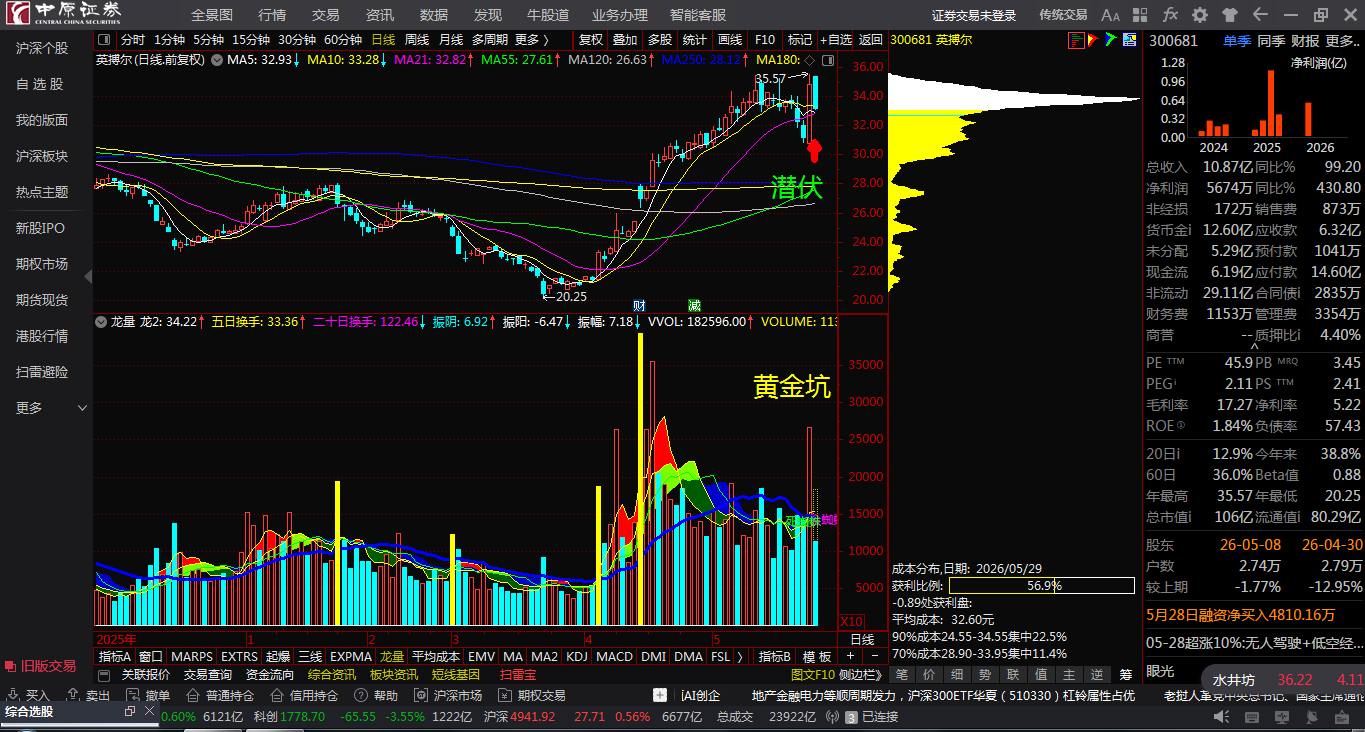Click the 传统交易 button
Viewport: 1365px width, 732px height.
1063,15
